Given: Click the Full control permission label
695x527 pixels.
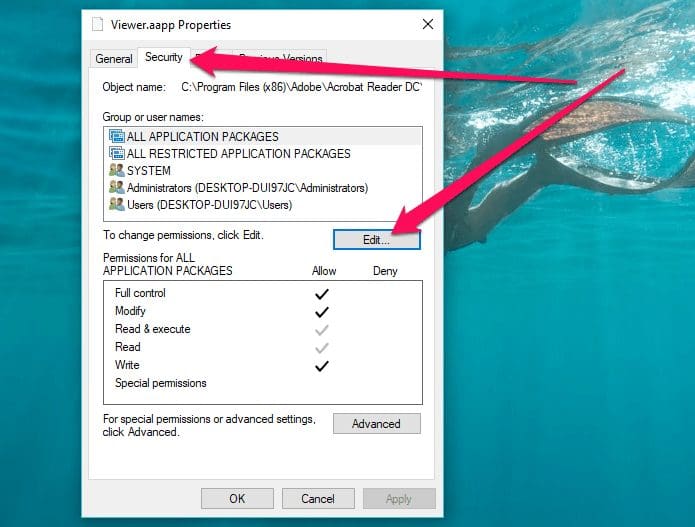Looking at the screenshot, I should click(x=140, y=293).
